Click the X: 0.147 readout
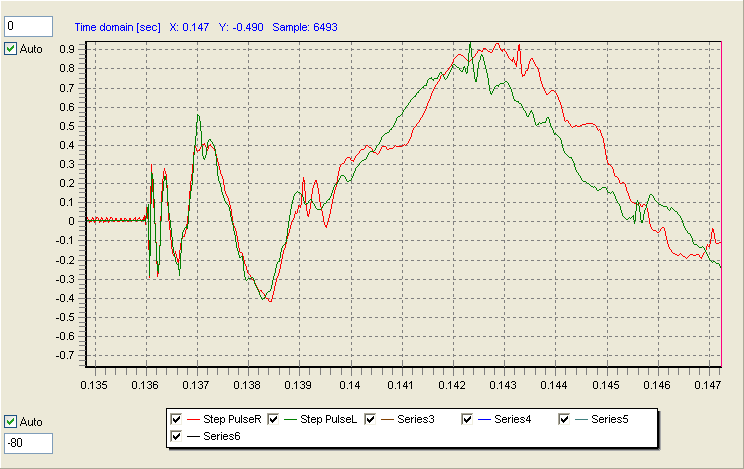 point(189,28)
